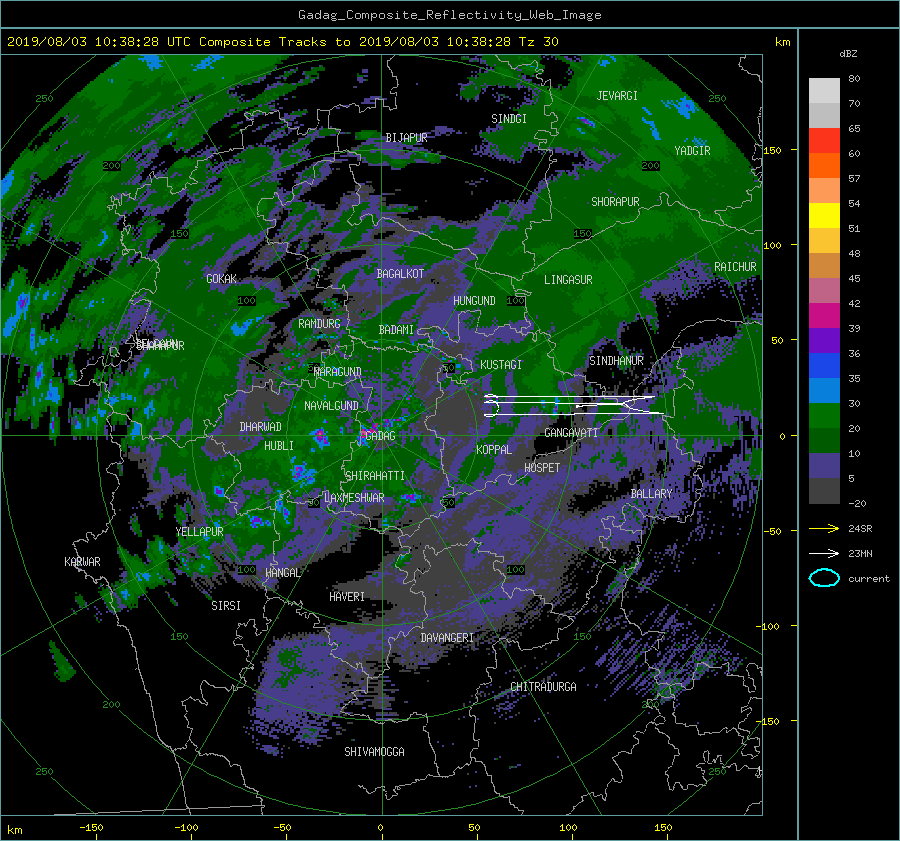
Task: Click the 150 km mark on right axis
Action: tap(773, 150)
